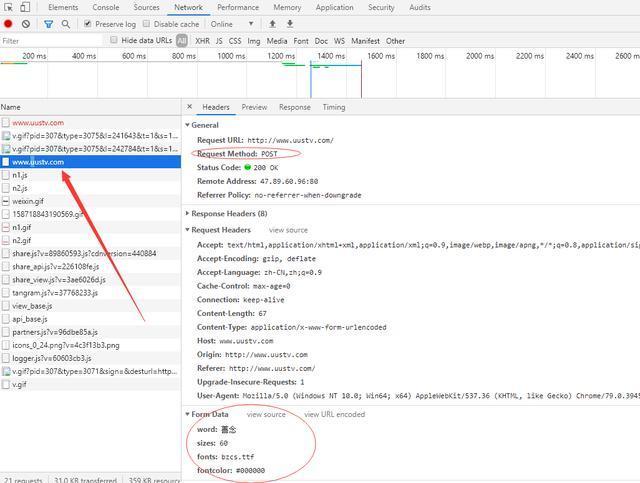Image resolution: width=640 pixels, height=483 pixels.
Task: Select the tangram.js?v=37768233.js request
Action: (90, 293)
